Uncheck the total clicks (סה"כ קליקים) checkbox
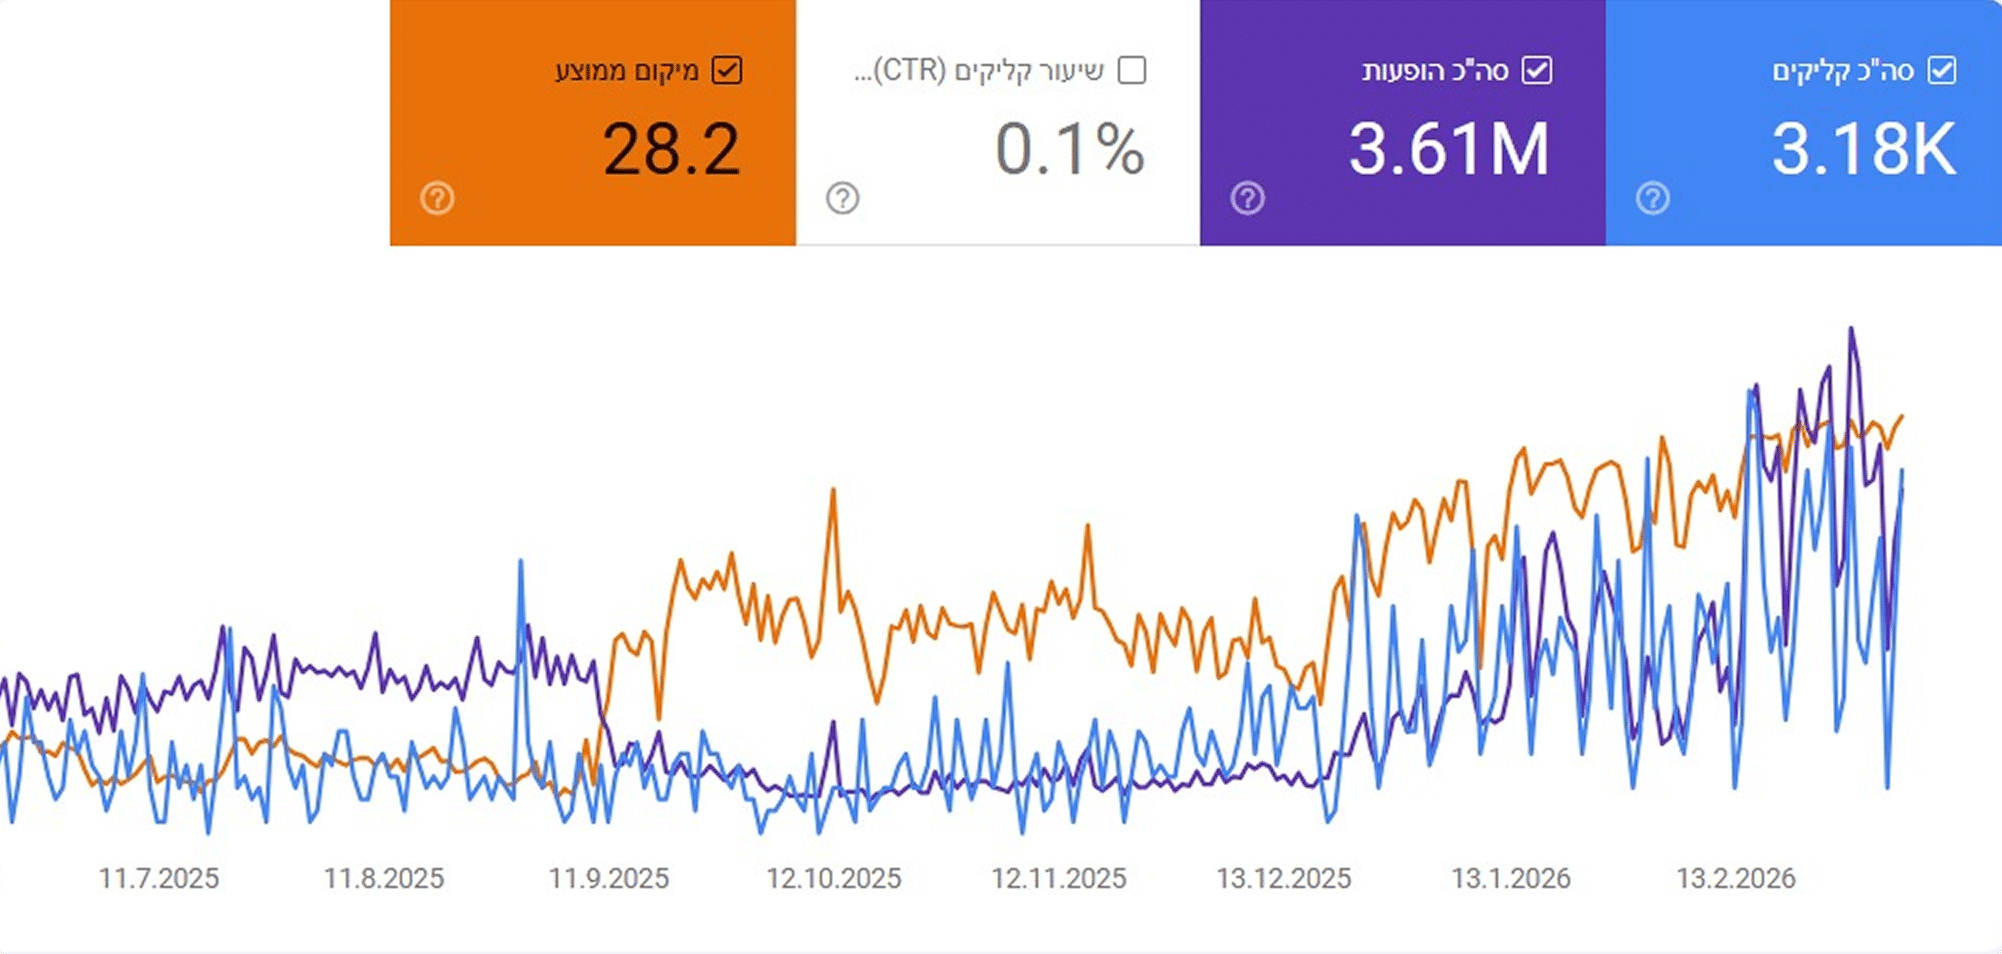 click(x=1942, y=71)
